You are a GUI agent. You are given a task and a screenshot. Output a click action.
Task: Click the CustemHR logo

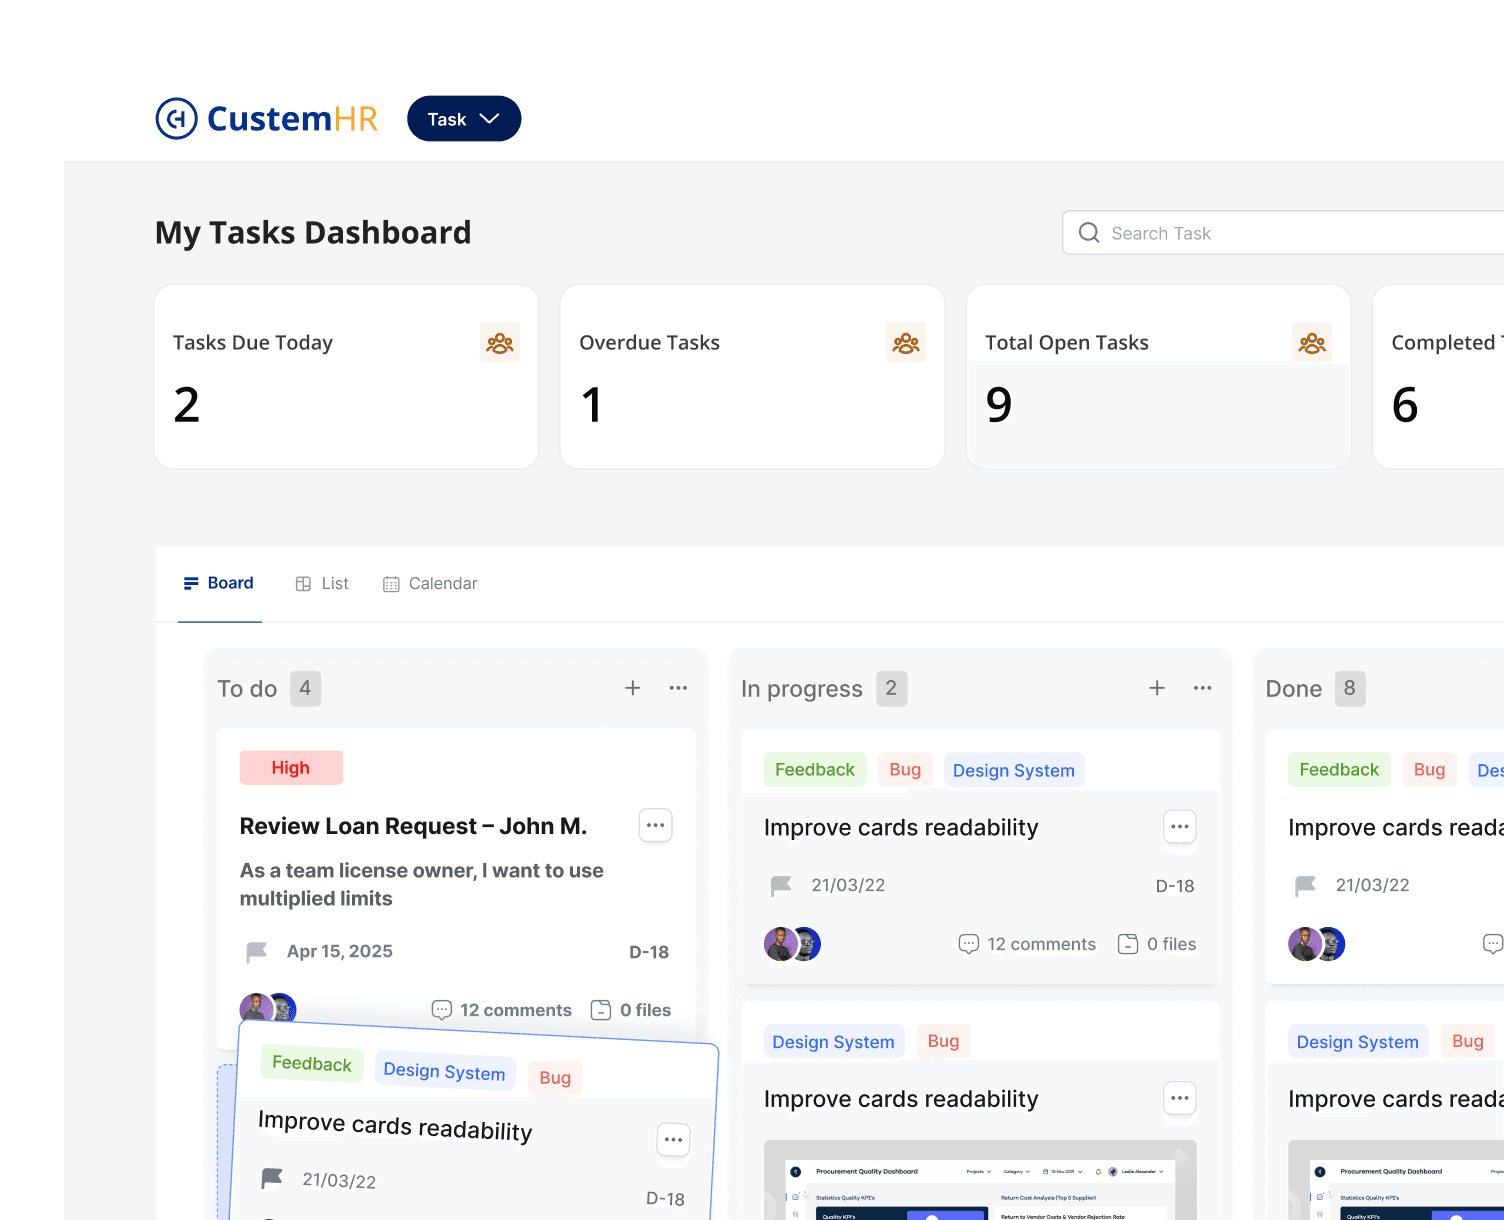point(266,119)
